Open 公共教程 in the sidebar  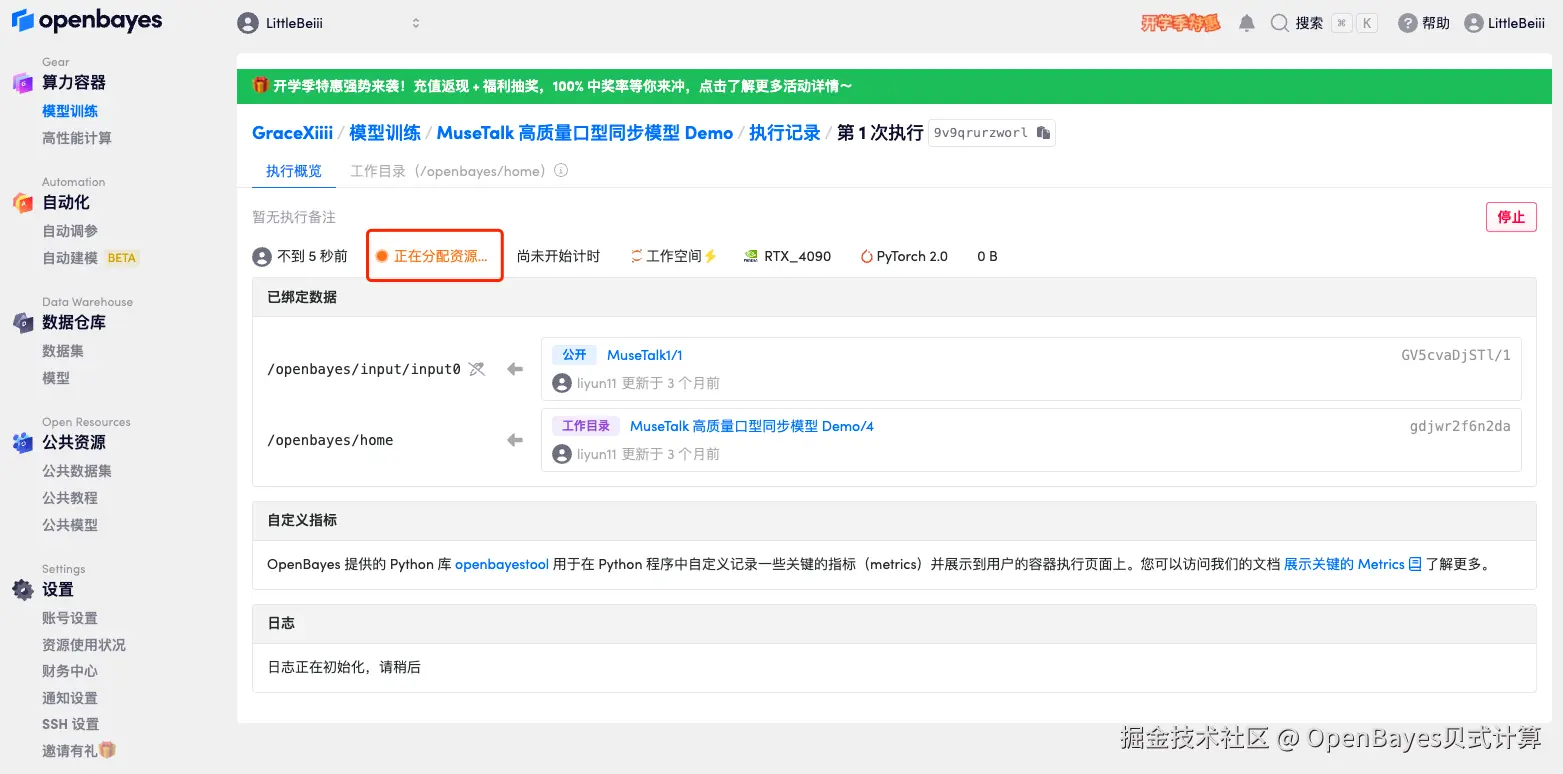(x=70, y=498)
